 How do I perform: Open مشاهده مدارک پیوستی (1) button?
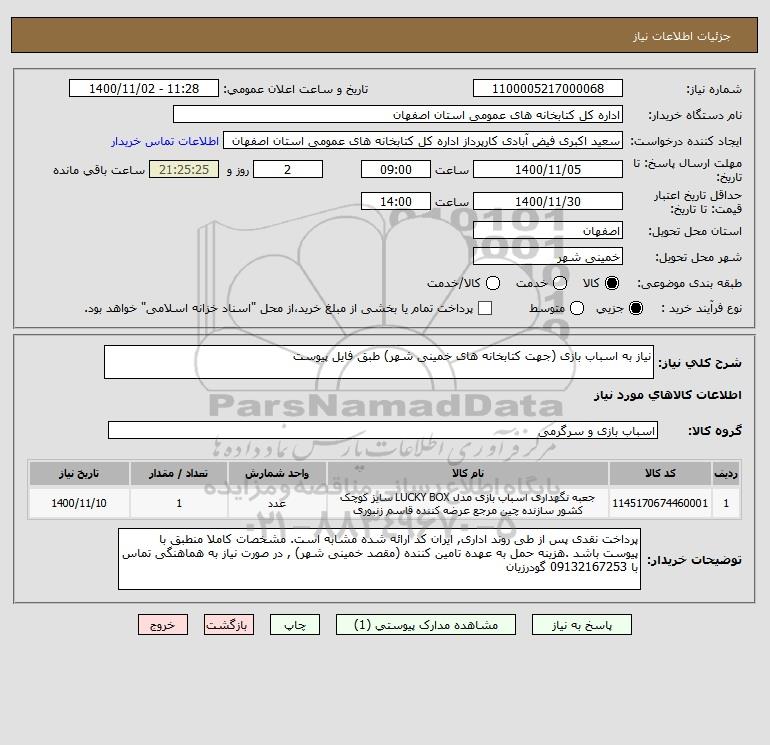pos(426,625)
